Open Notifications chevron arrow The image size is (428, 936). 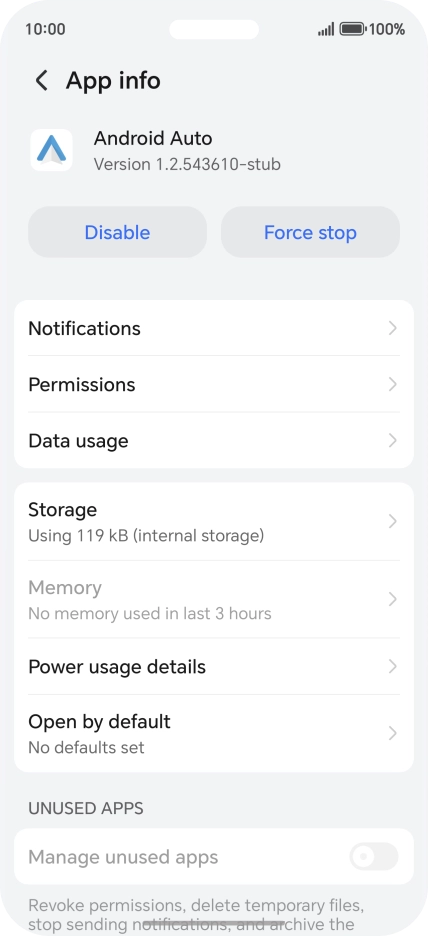pyautogui.click(x=392, y=328)
